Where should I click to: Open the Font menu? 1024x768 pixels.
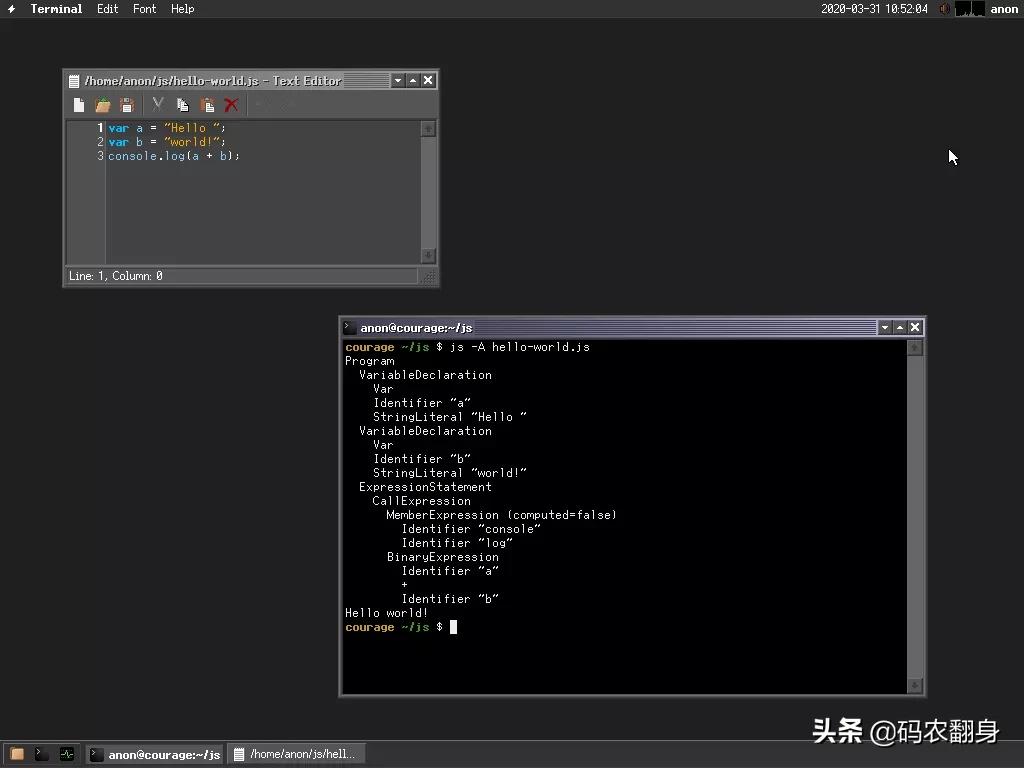point(144,9)
